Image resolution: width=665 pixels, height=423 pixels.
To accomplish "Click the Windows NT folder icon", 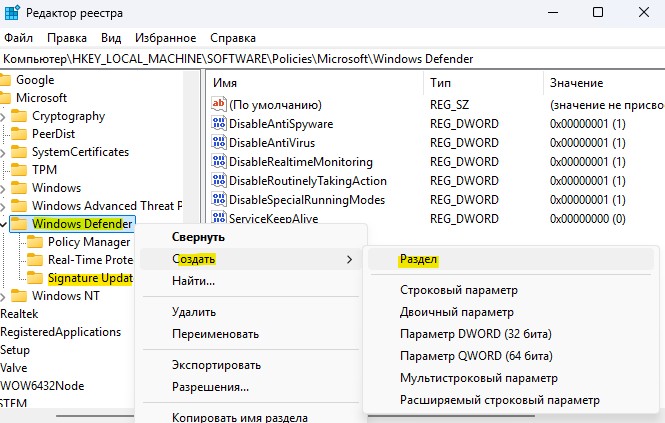I will (19, 296).
